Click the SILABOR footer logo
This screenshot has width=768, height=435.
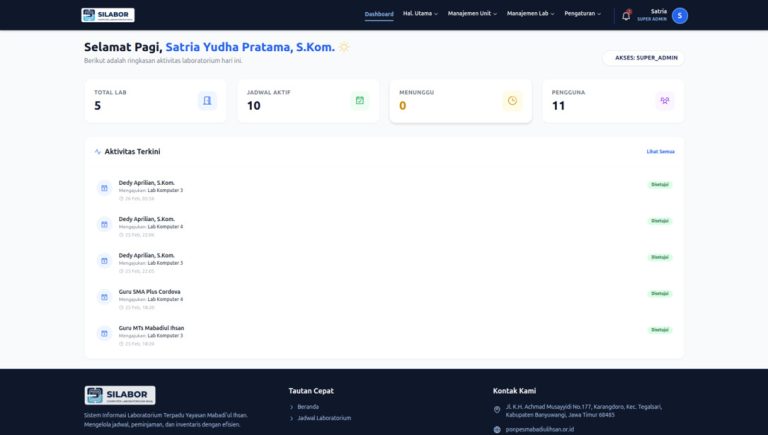(120, 395)
